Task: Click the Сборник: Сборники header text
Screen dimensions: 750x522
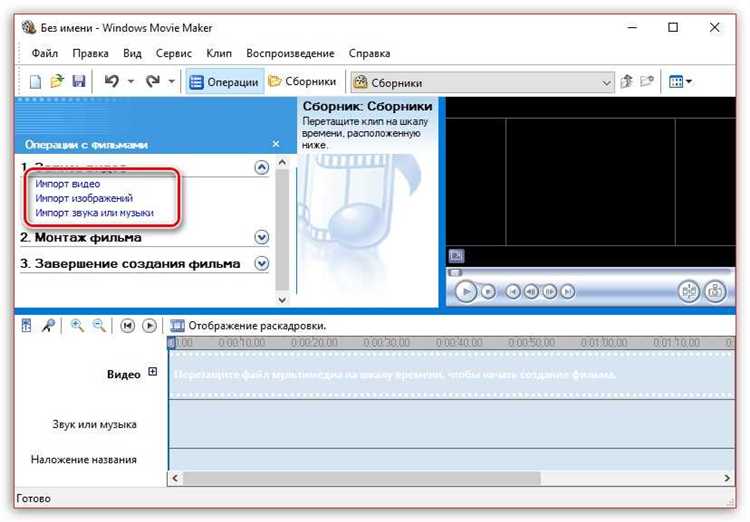Action: (367, 106)
